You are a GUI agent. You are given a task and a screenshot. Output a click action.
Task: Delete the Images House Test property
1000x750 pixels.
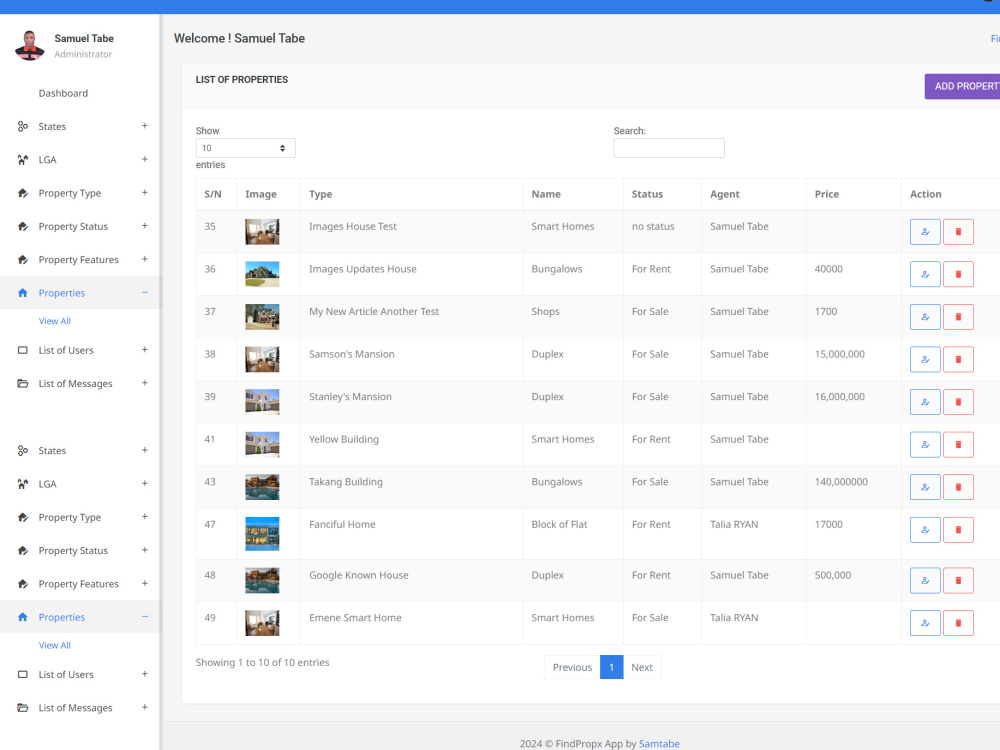(x=958, y=232)
